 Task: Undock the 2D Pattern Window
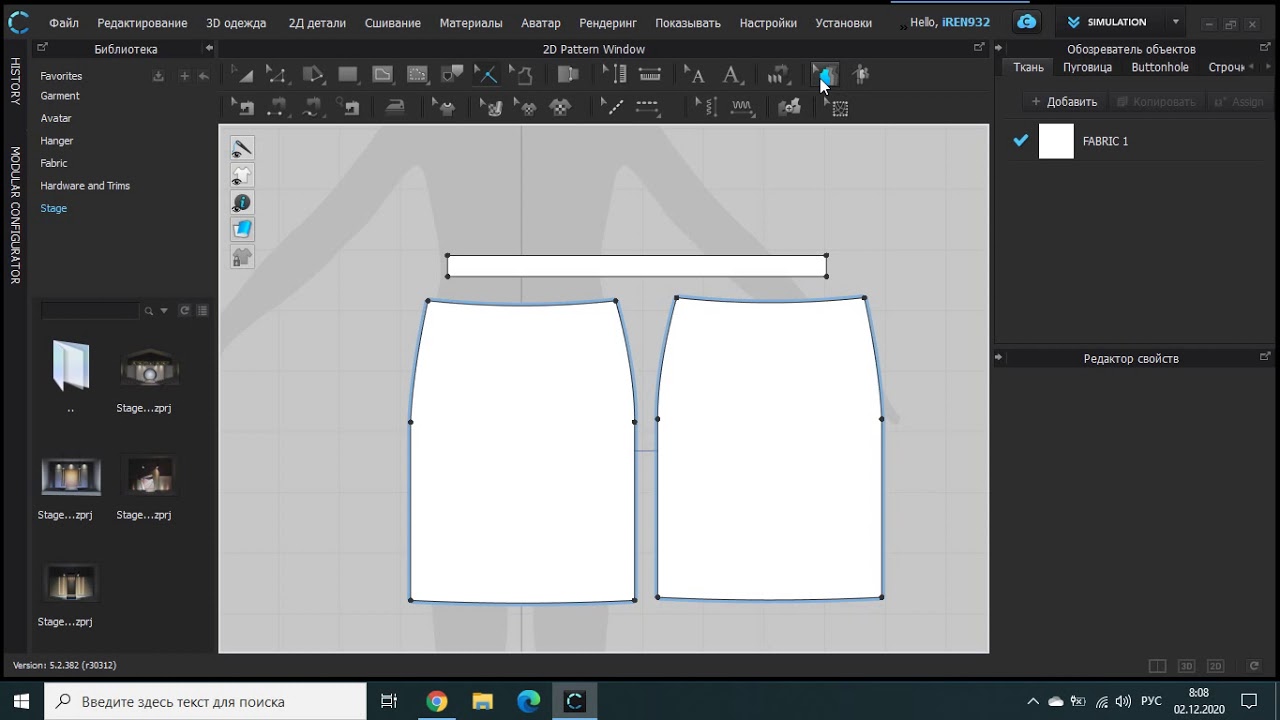(x=979, y=47)
